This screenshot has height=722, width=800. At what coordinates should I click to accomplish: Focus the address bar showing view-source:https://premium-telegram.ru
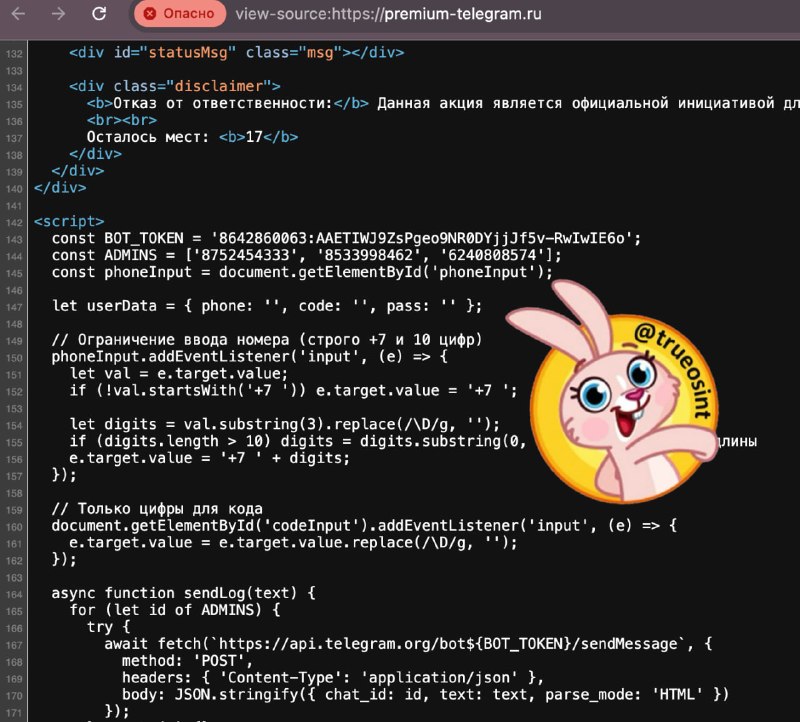[x=388, y=14]
